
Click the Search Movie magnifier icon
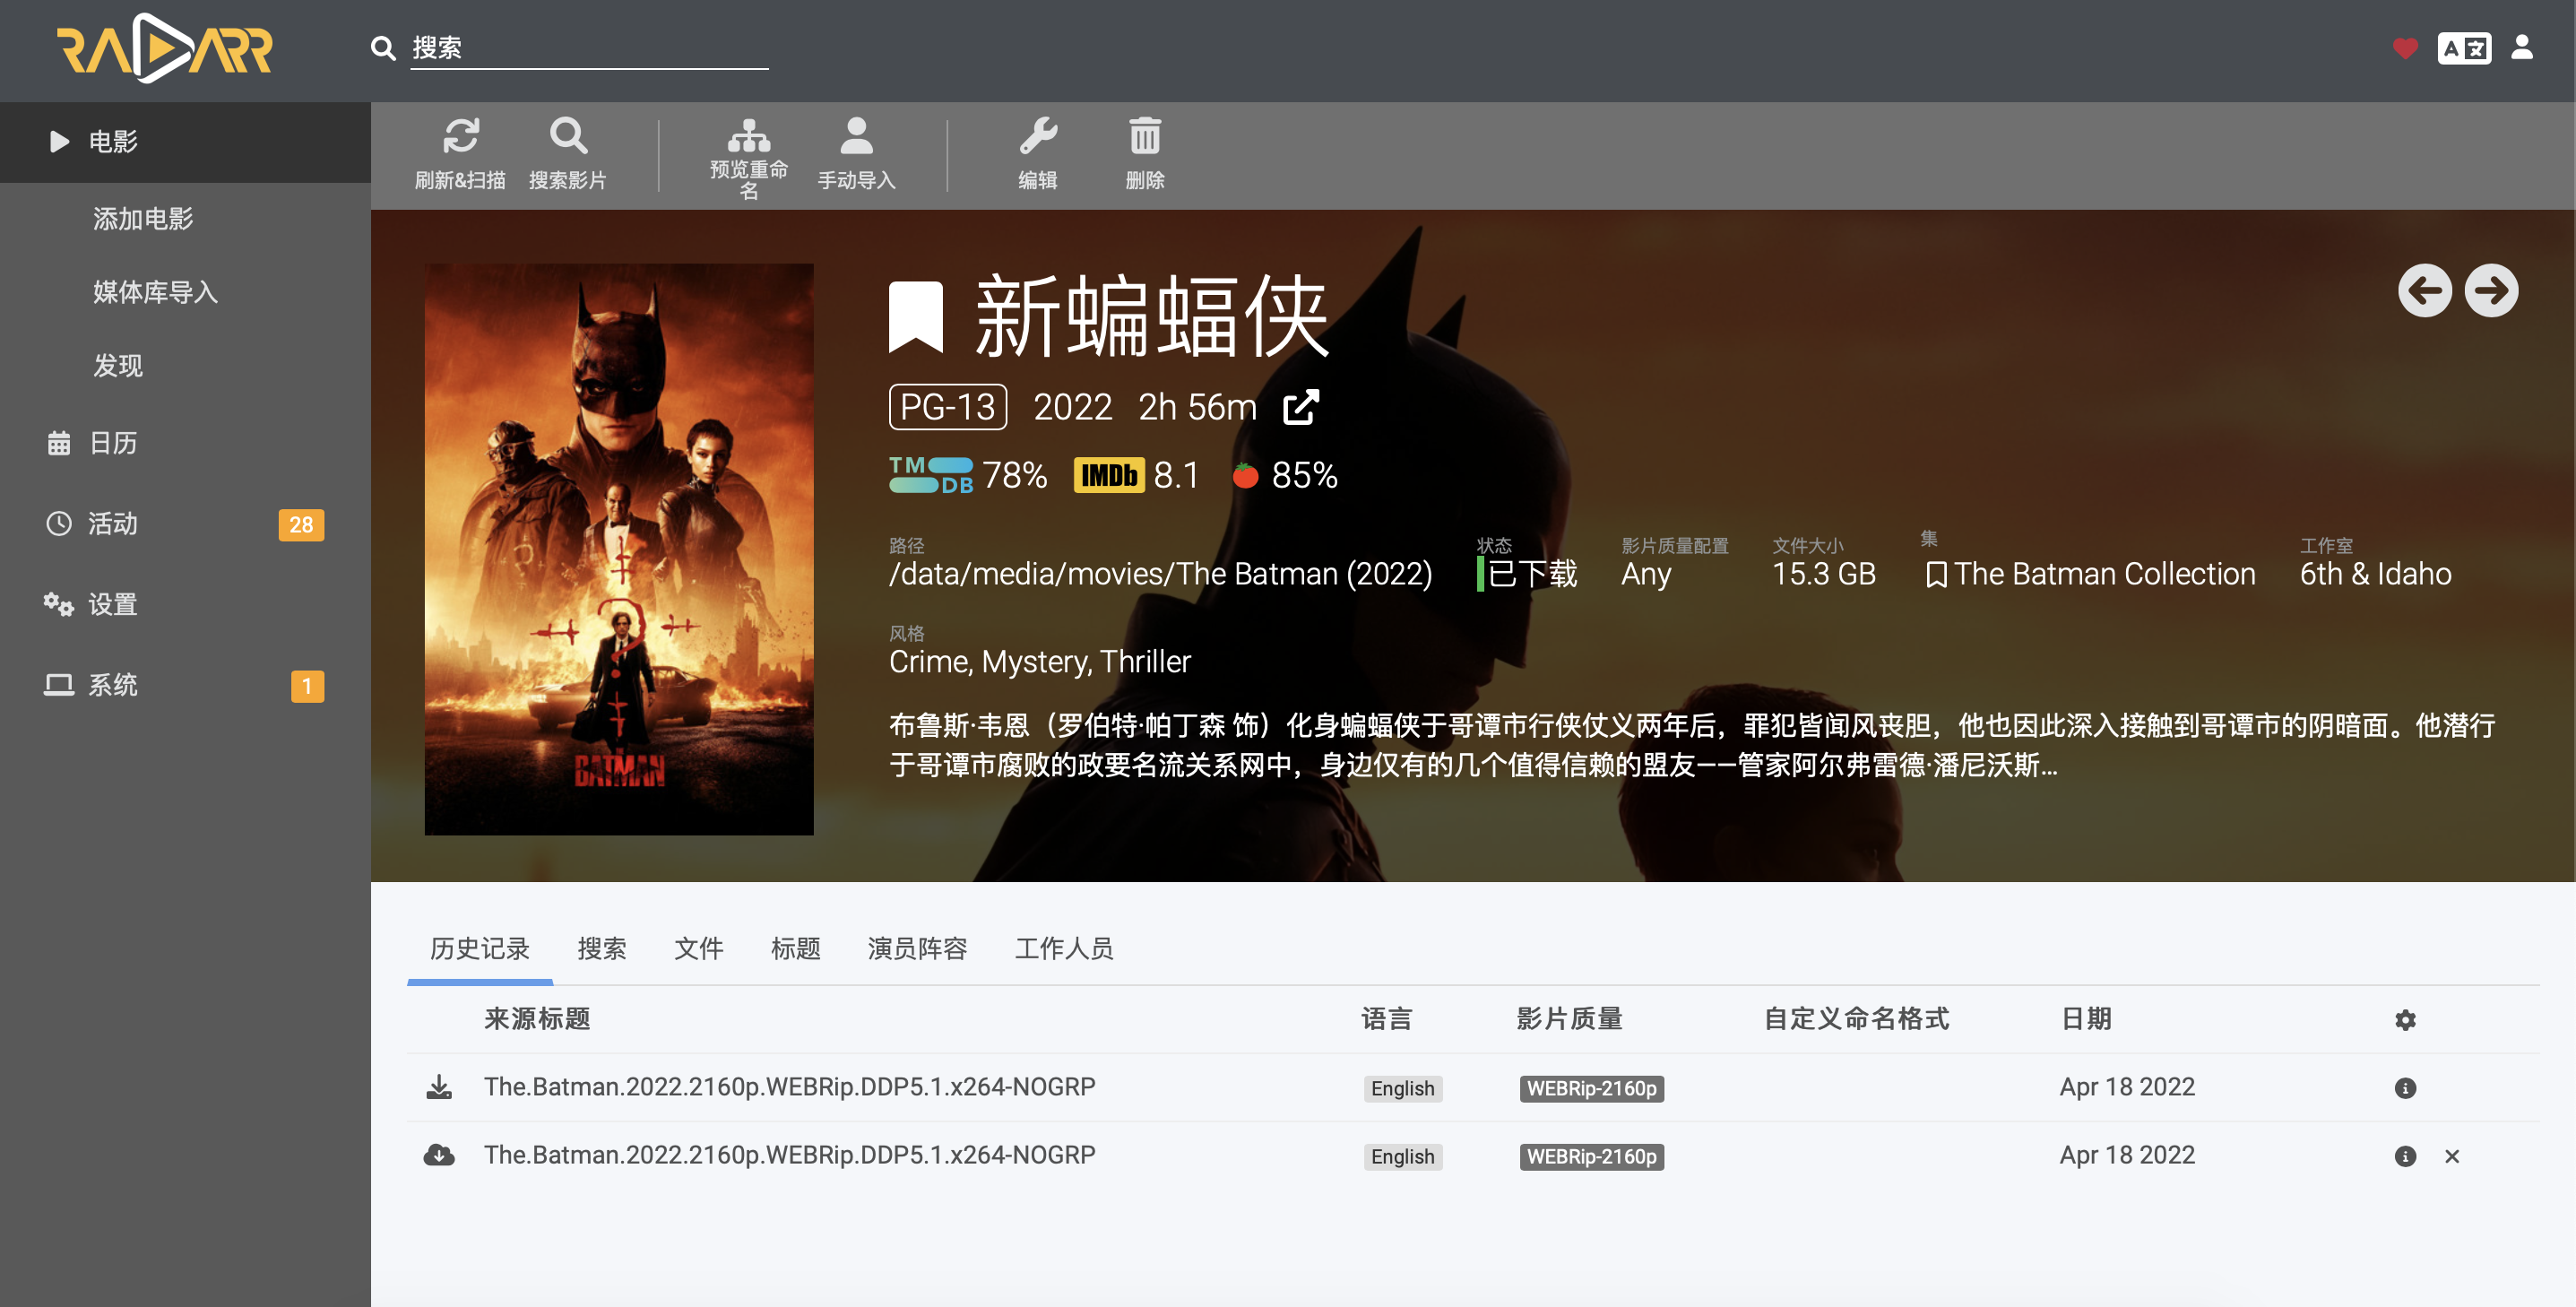tap(567, 136)
